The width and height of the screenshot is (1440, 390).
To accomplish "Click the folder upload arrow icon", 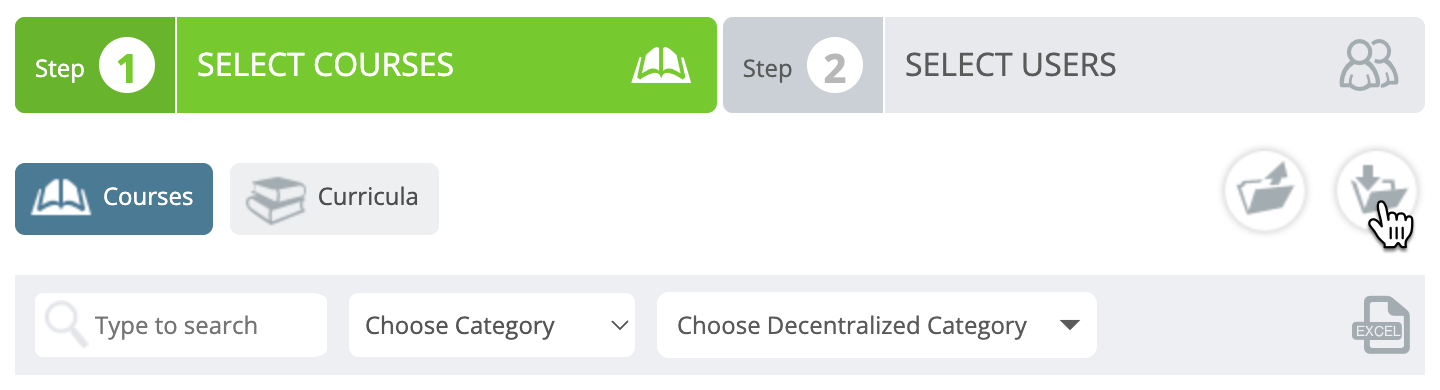I will (x=1266, y=190).
